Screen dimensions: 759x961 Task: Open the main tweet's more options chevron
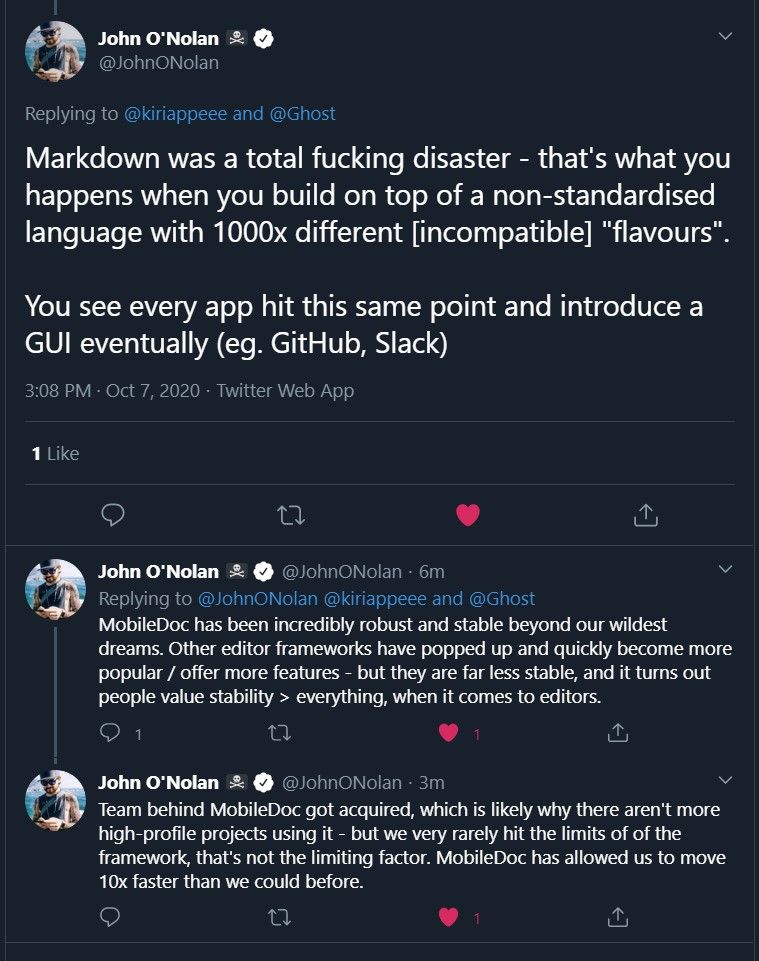pos(727,37)
